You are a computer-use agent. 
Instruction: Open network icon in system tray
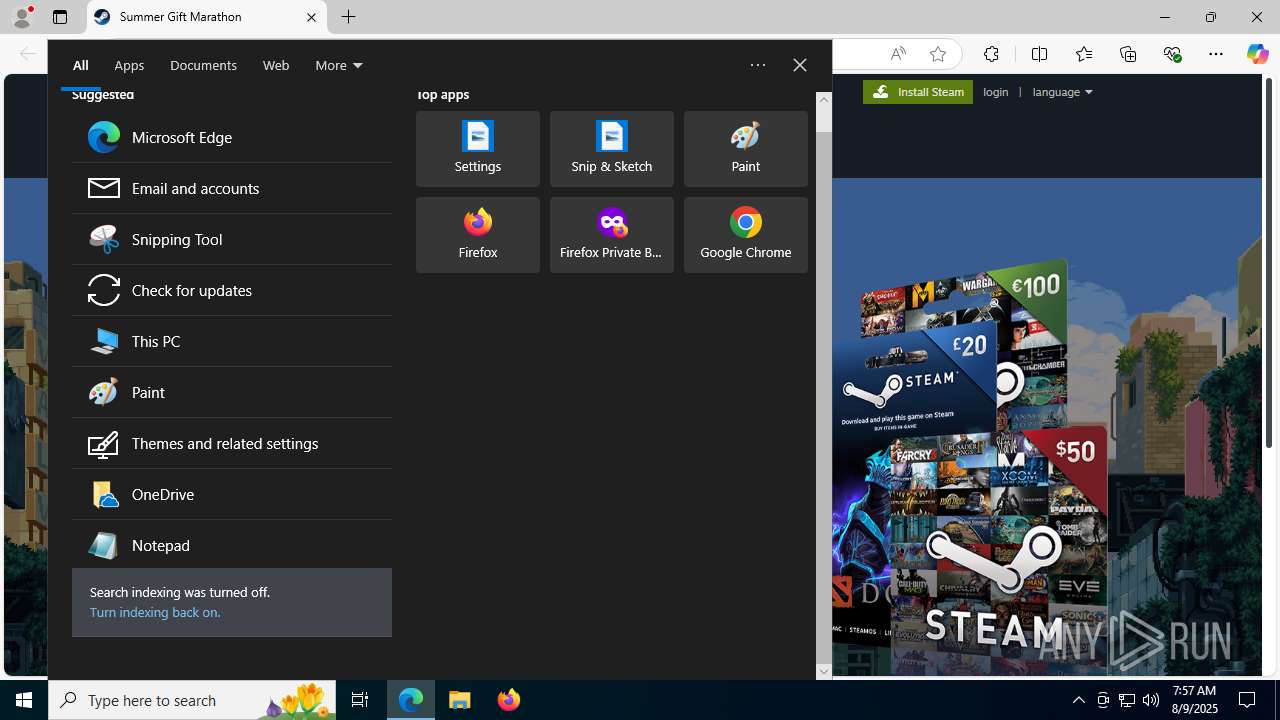tap(1127, 700)
